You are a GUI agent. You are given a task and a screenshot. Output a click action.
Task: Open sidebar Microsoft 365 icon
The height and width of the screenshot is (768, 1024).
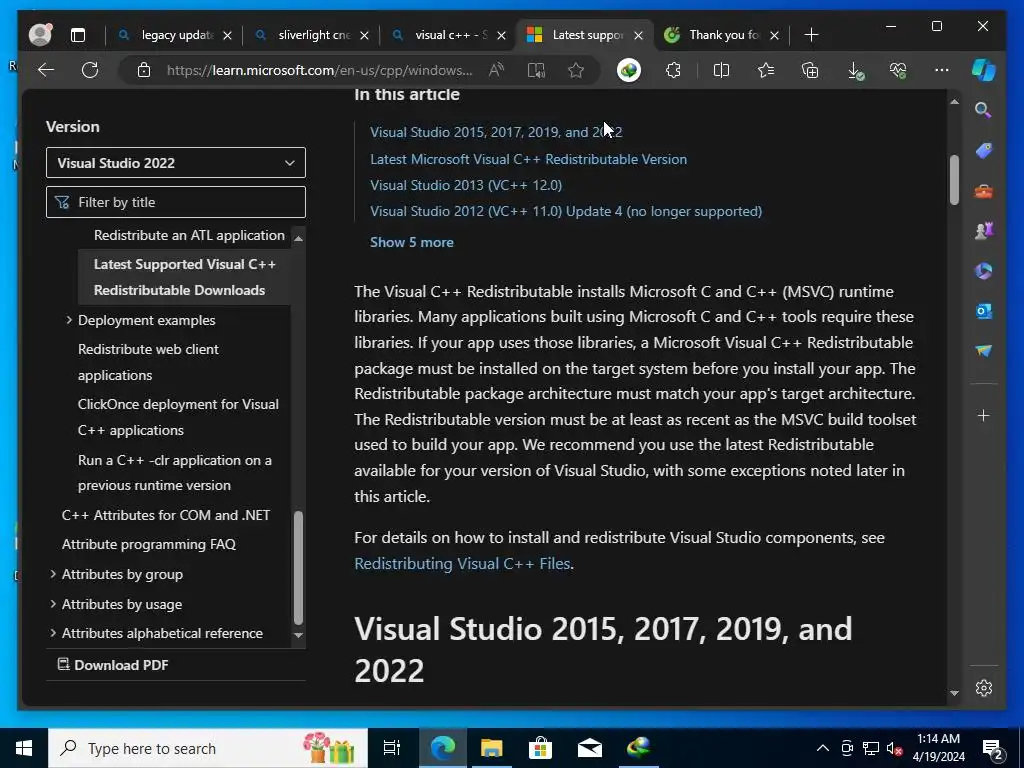pyautogui.click(x=984, y=271)
